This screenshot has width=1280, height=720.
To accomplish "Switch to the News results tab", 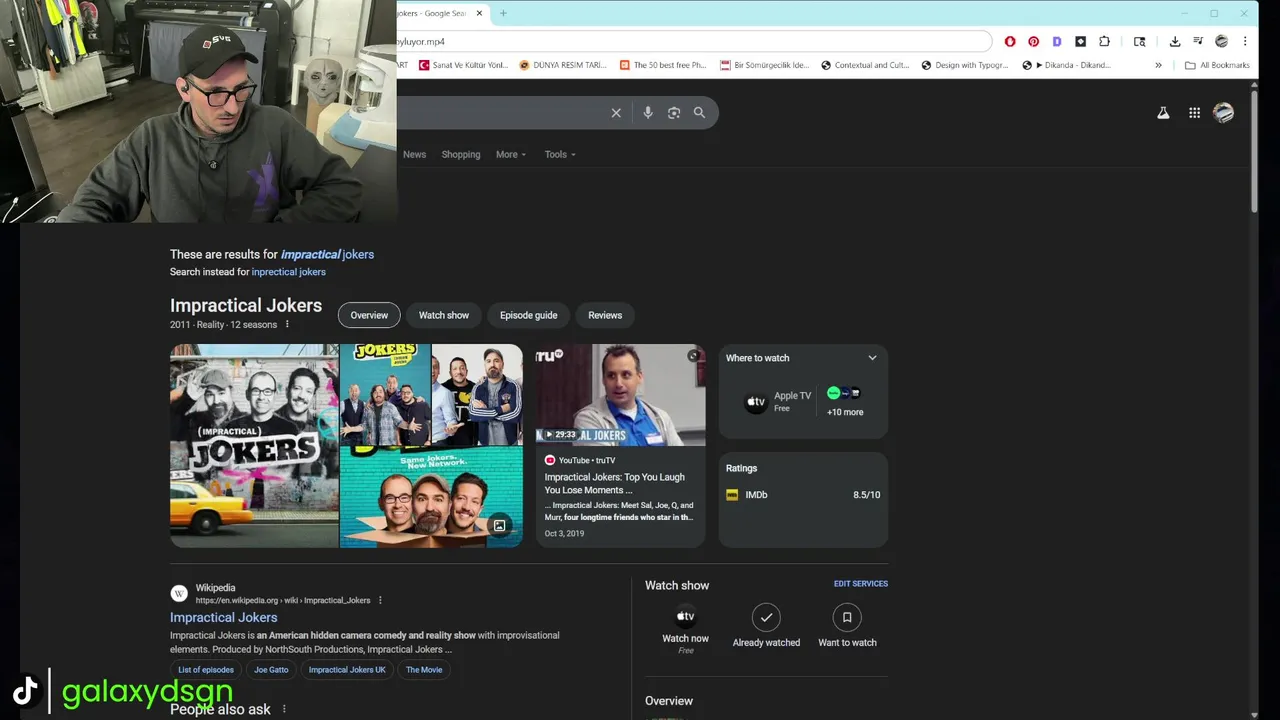I will point(414,154).
